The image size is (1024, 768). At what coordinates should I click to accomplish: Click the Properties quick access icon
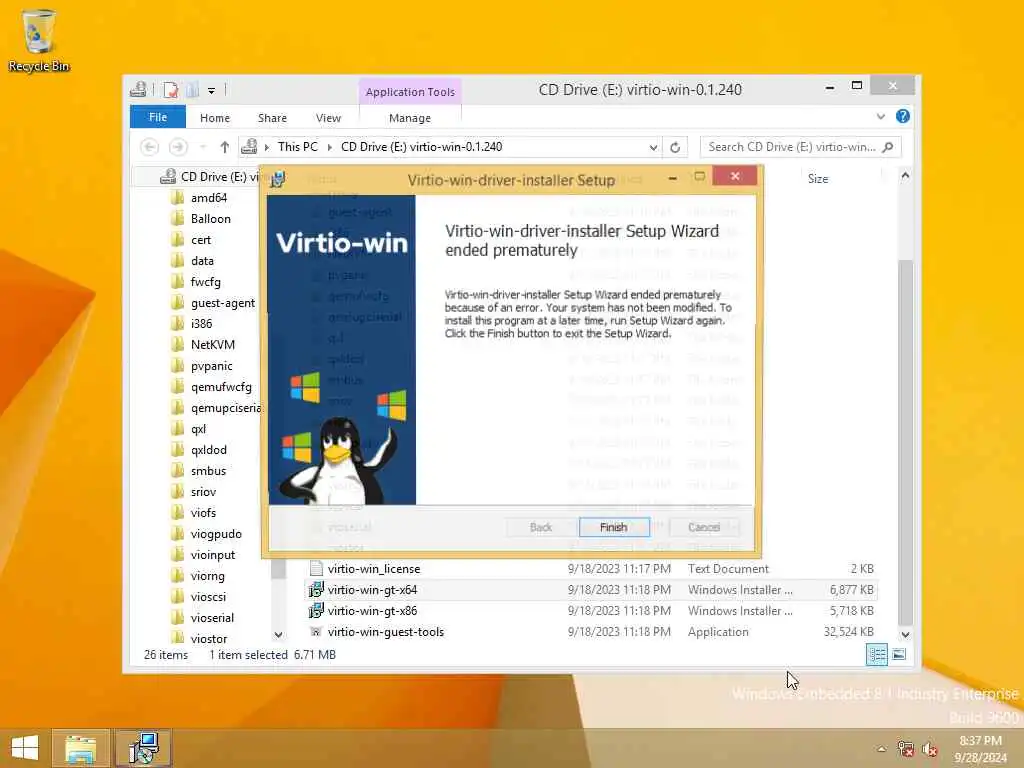[x=170, y=89]
